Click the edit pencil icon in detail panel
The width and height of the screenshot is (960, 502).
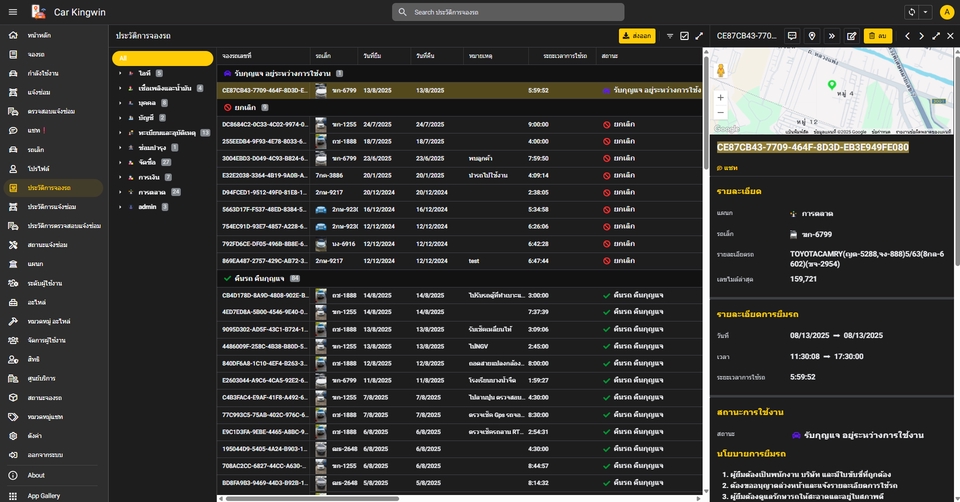(x=852, y=36)
